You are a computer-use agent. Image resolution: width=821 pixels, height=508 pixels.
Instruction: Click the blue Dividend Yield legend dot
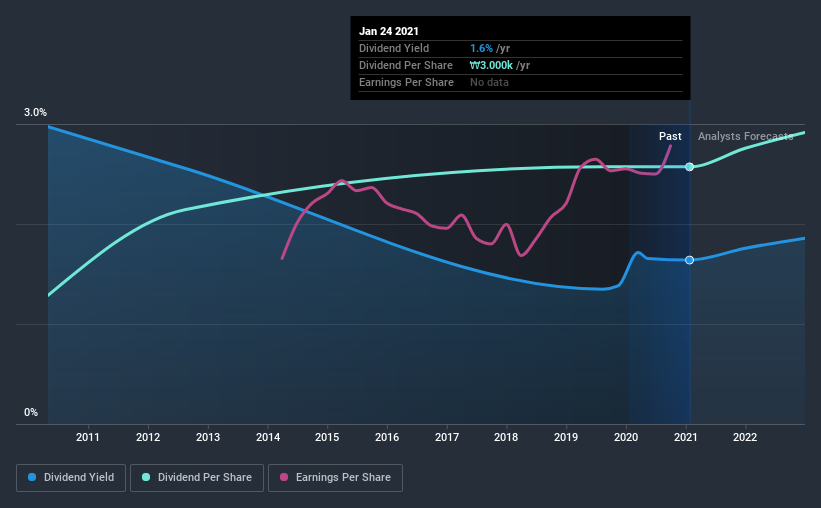32,477
